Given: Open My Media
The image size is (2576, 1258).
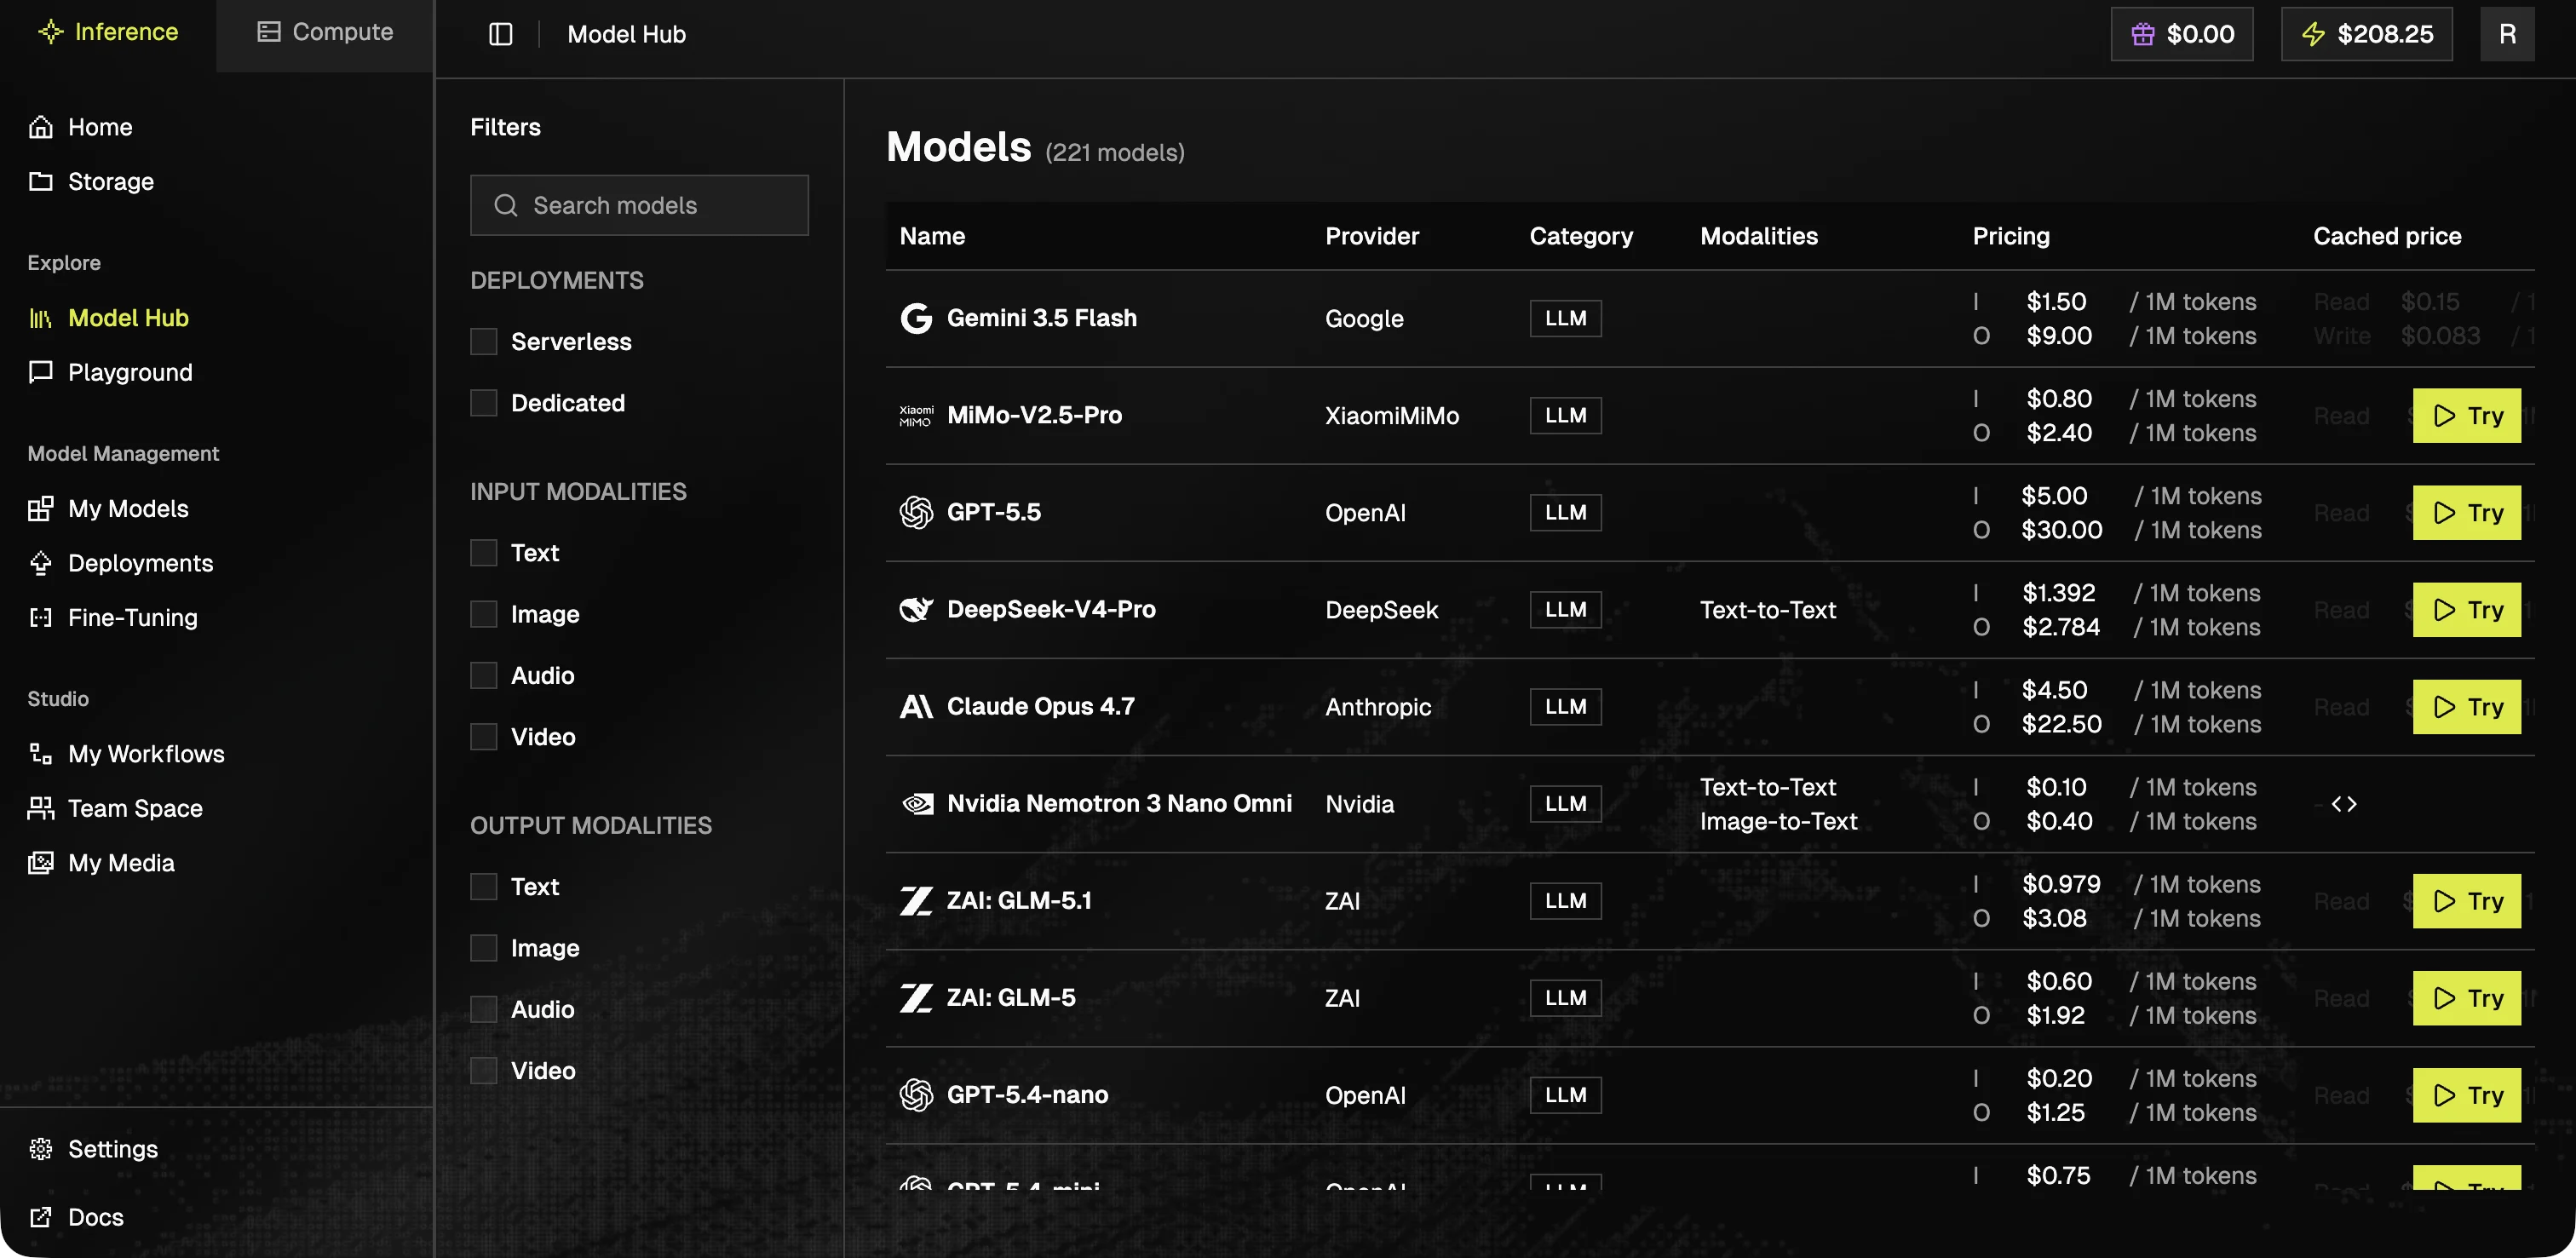Looking at the screenshot, I should [x=101, y=862].
